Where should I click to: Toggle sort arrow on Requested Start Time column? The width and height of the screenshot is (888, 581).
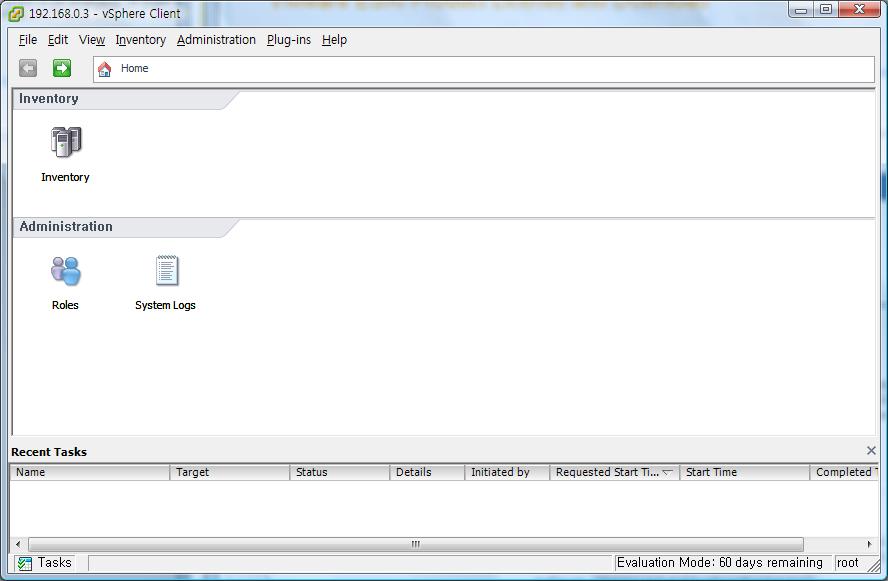[x=667, y=472]
